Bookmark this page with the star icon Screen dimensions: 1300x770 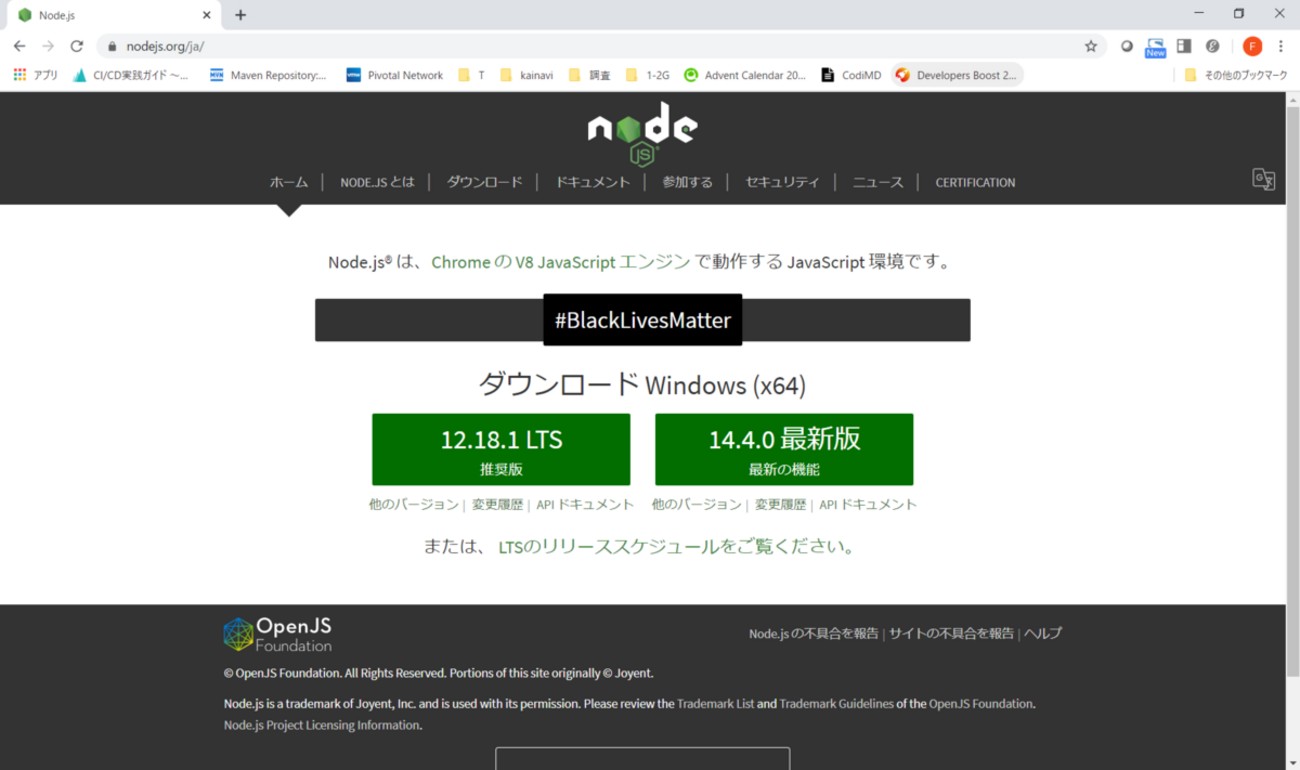(x=1091, y=46)
